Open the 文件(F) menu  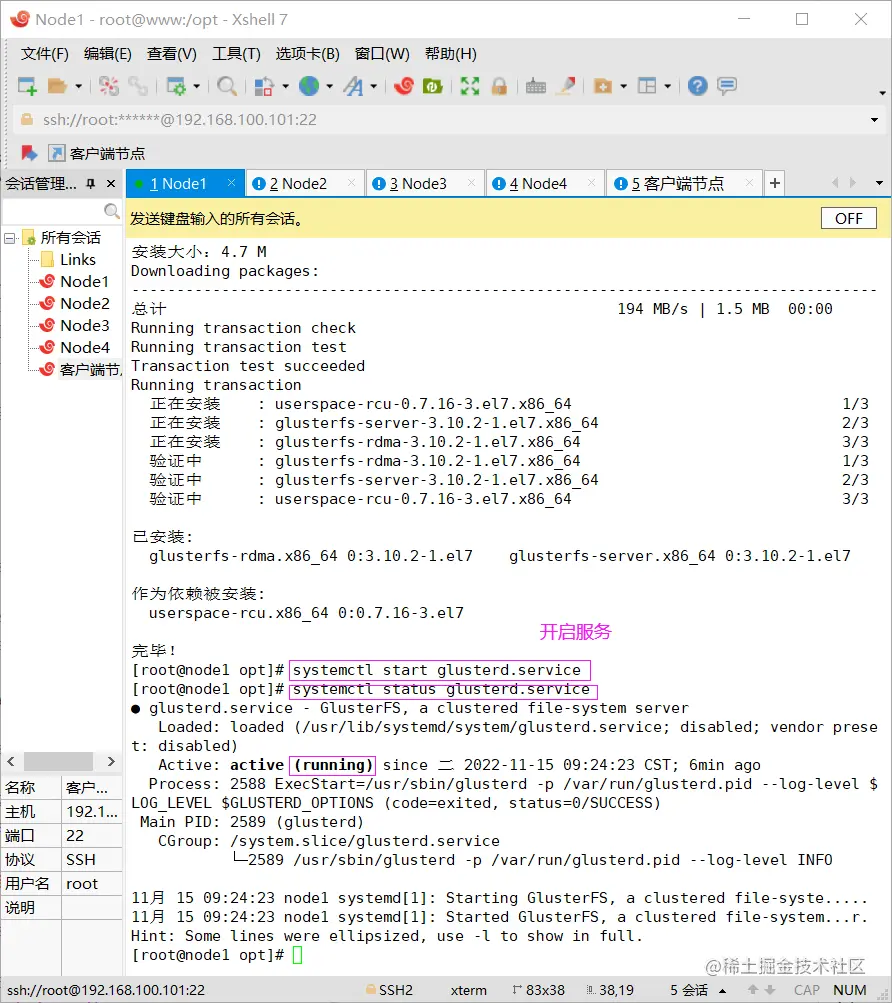(x=44, y=54)
